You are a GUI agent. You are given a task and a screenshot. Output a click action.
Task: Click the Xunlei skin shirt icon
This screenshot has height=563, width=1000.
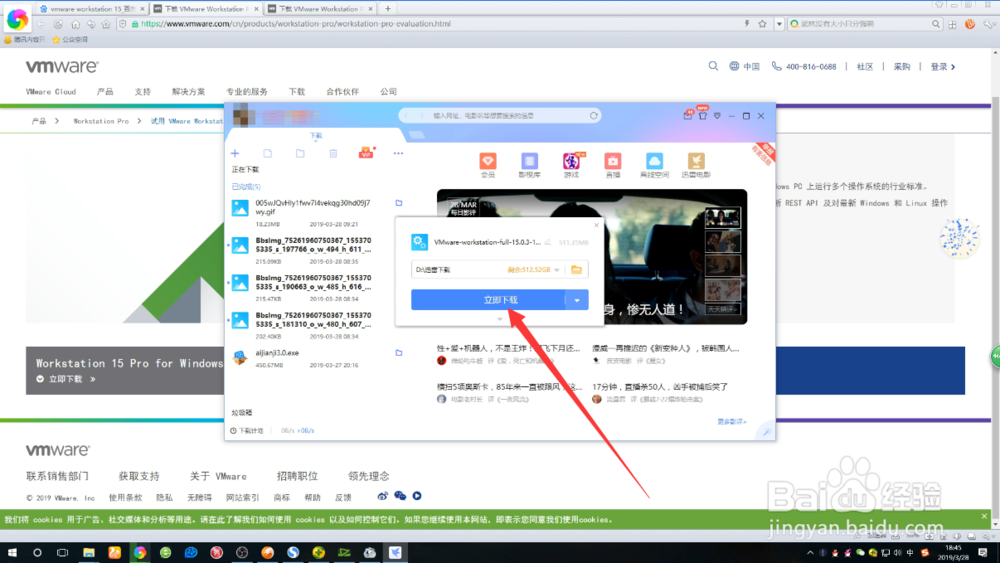[703, 116]
